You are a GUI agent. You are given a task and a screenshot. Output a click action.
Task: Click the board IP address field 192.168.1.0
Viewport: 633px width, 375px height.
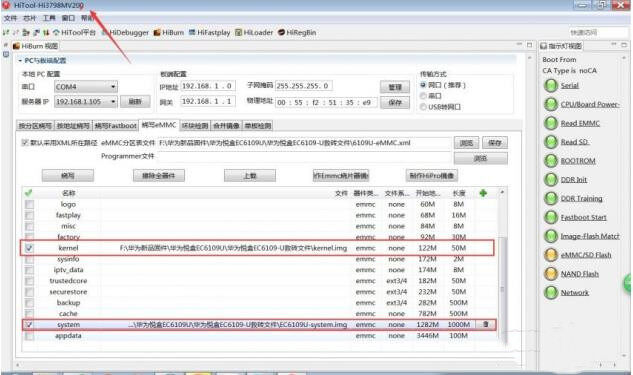tap(208, 86)
